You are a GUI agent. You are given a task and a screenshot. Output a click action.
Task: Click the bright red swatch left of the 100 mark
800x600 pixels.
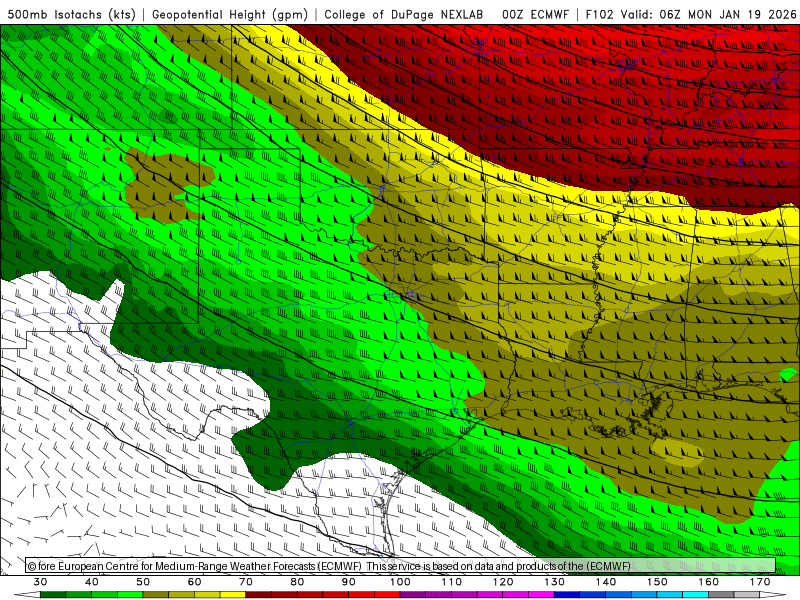387,595
